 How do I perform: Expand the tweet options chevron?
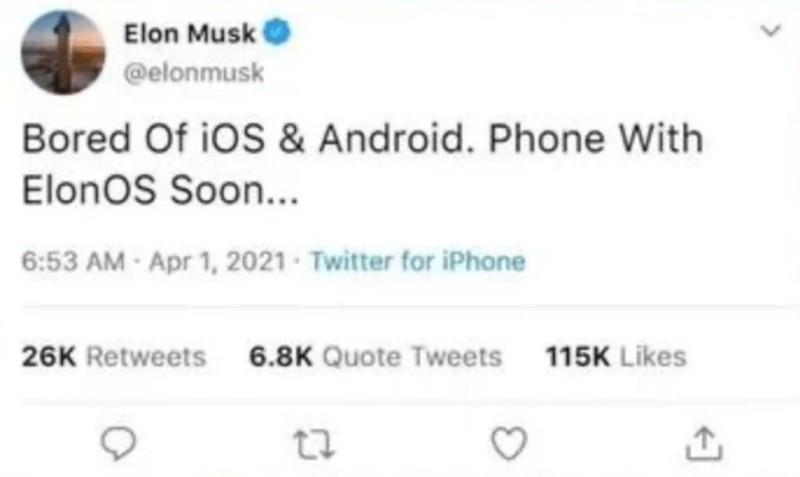point(770,31)
